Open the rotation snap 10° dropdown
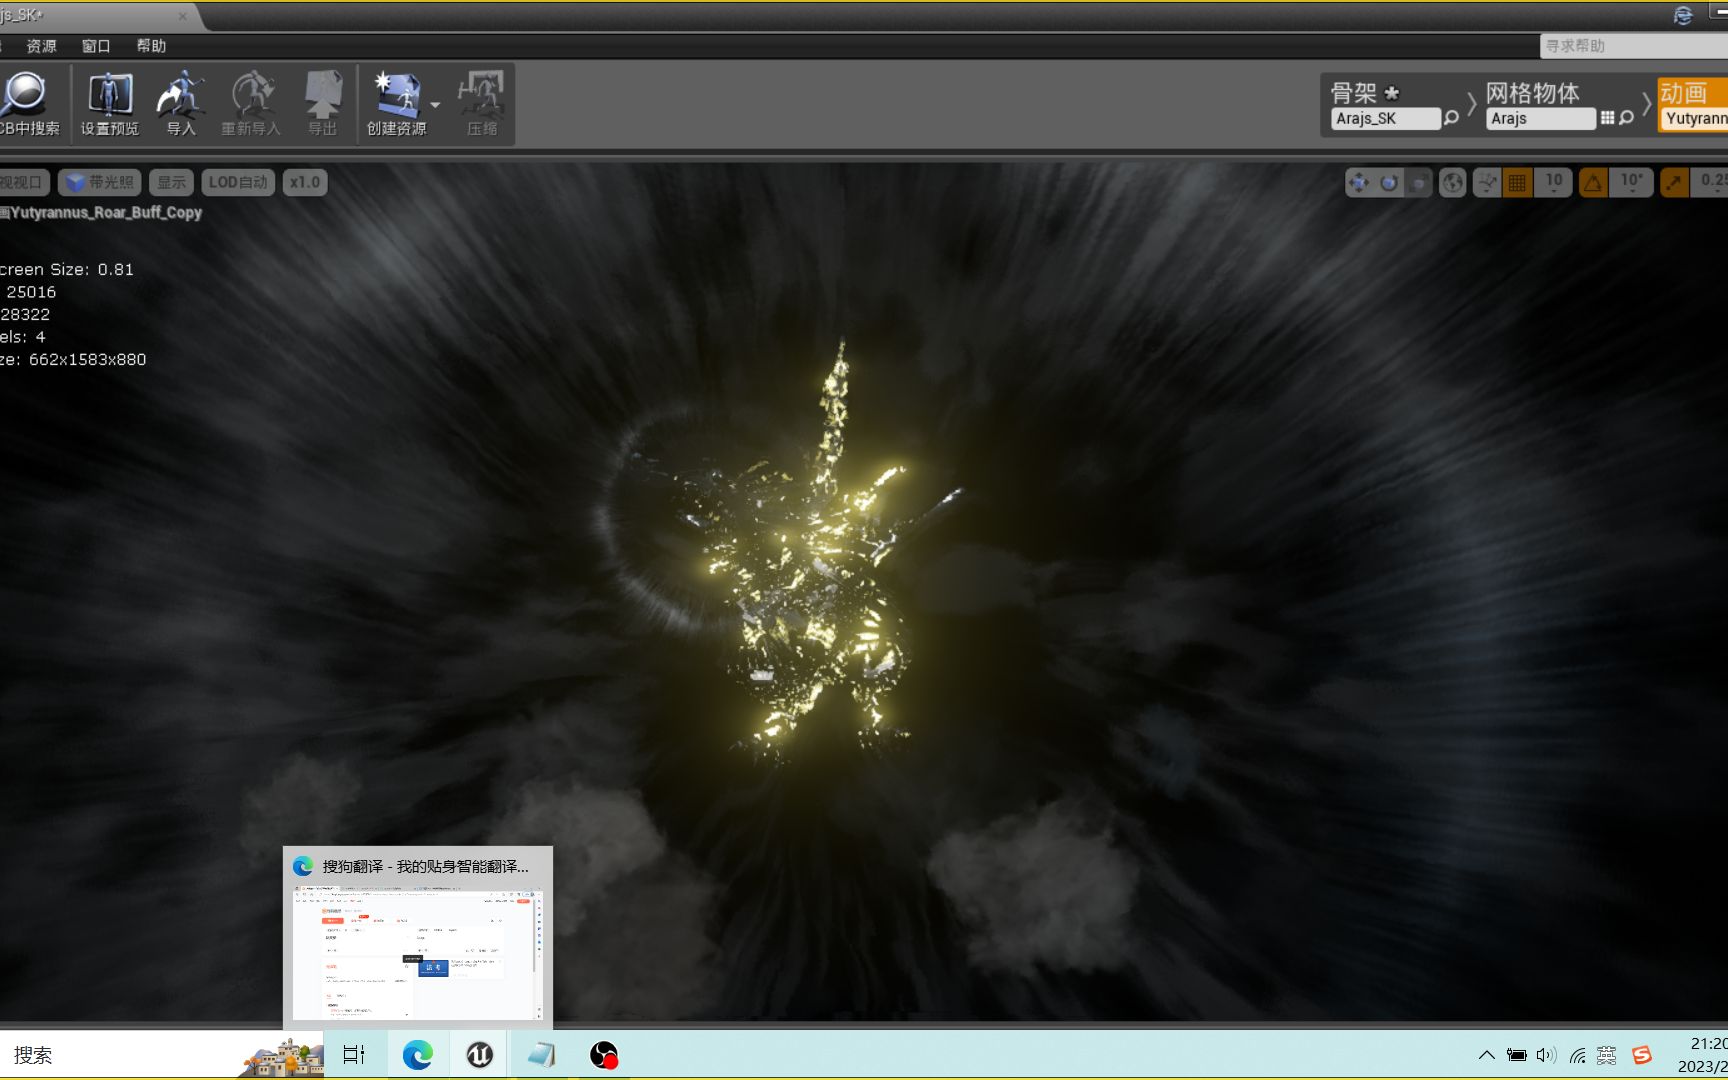 coord(1631,182)
